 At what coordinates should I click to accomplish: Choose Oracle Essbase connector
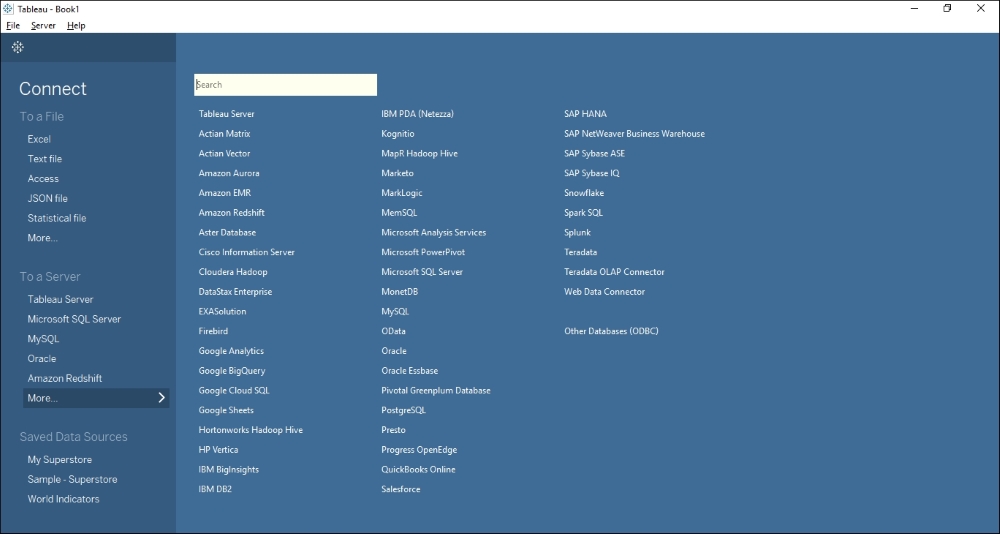409,371
